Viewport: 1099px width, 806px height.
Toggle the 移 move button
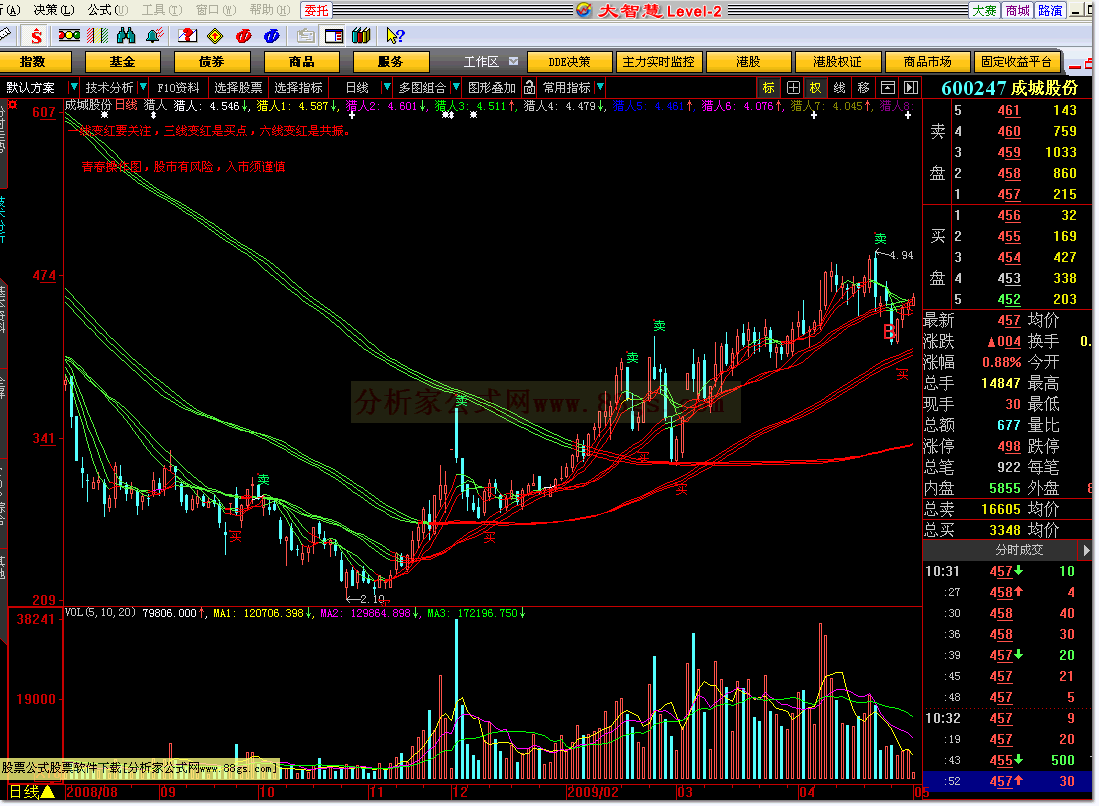[864, 88]
